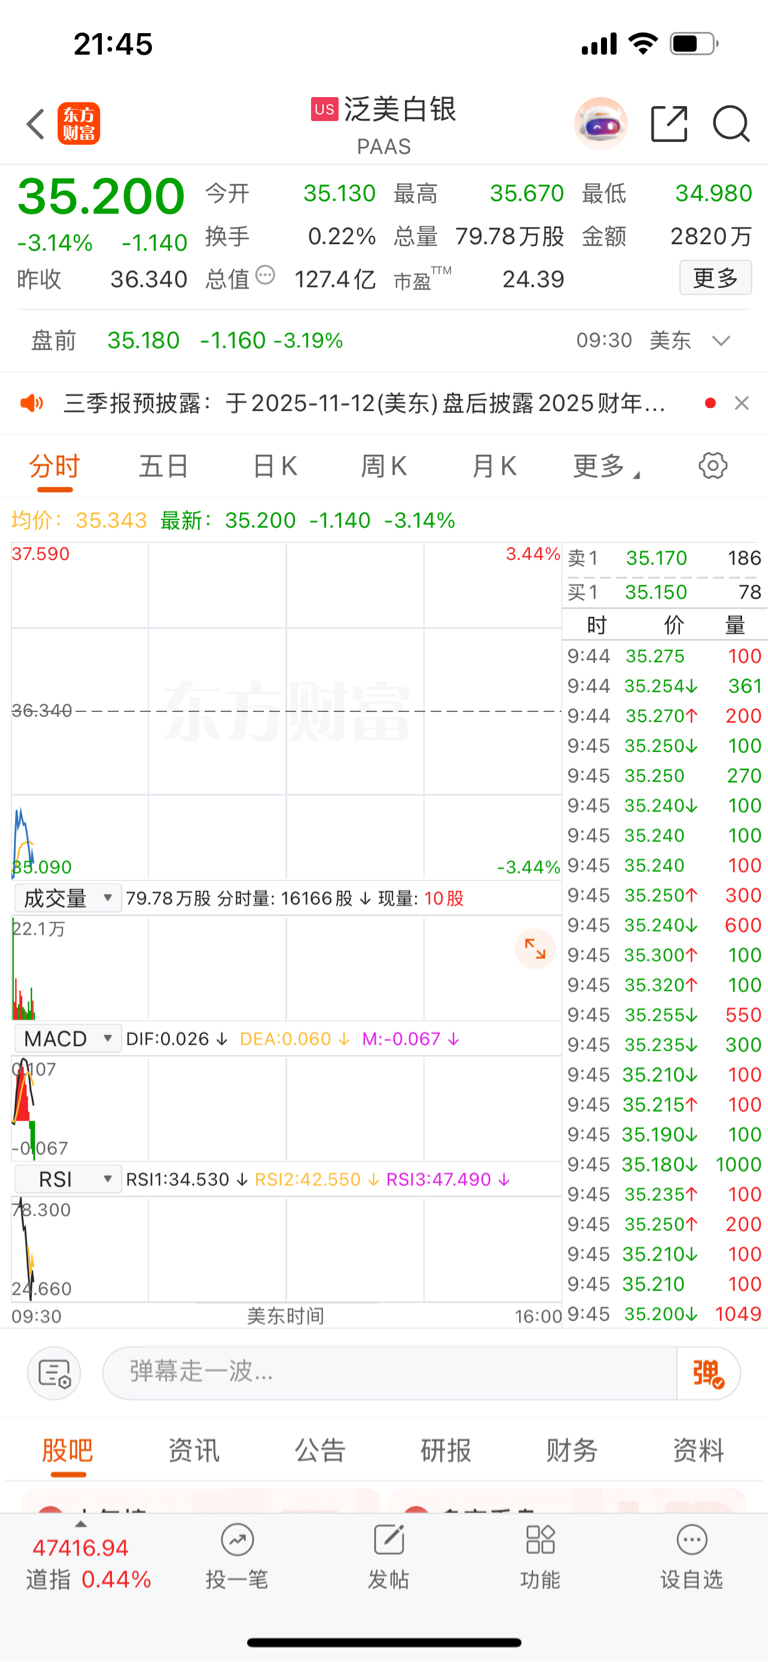
Task: Tap the 均价 35.343 value
Action: coord(111,520)
